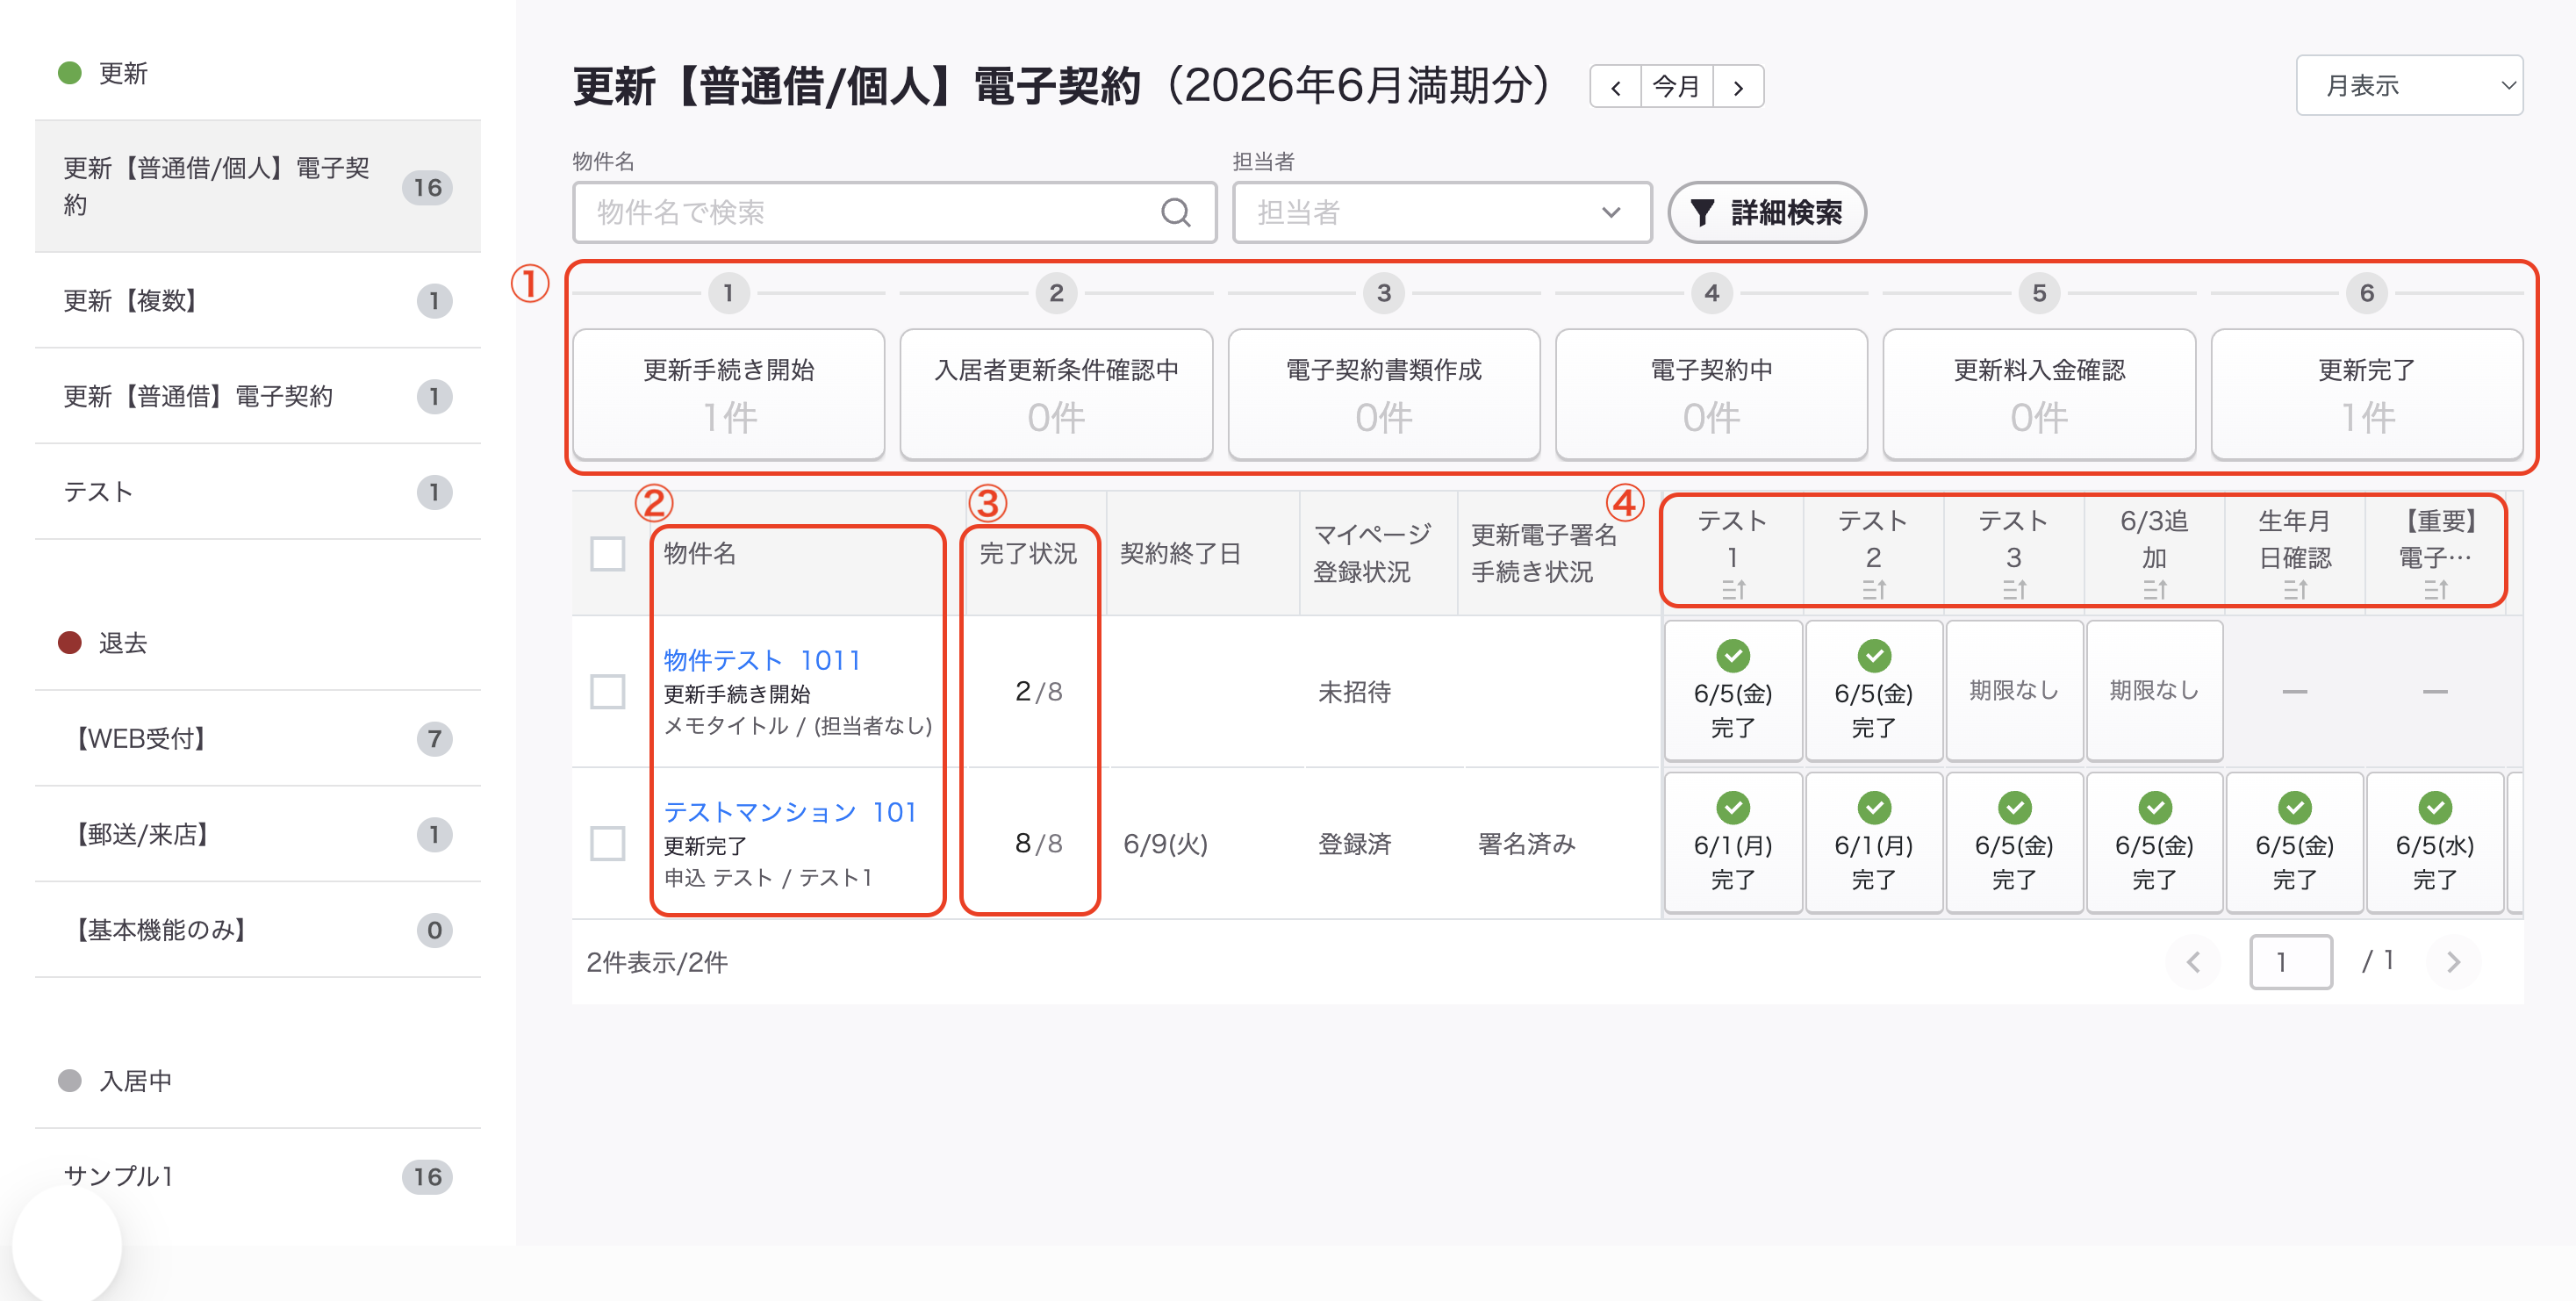Viewport: 2576px width, 1301px height.
Task: Click green checkmark in テスト1 cell for 物件テスト 1011
Action: (1733, 656)
